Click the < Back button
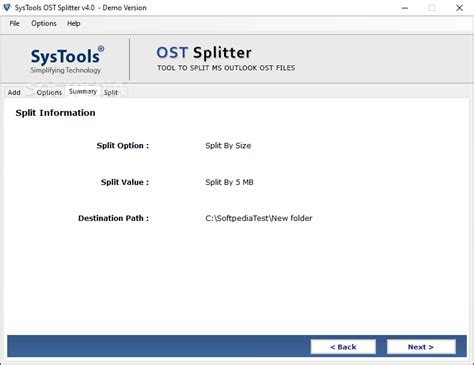Viewport: 474px width, 365px height. point(343,347)
